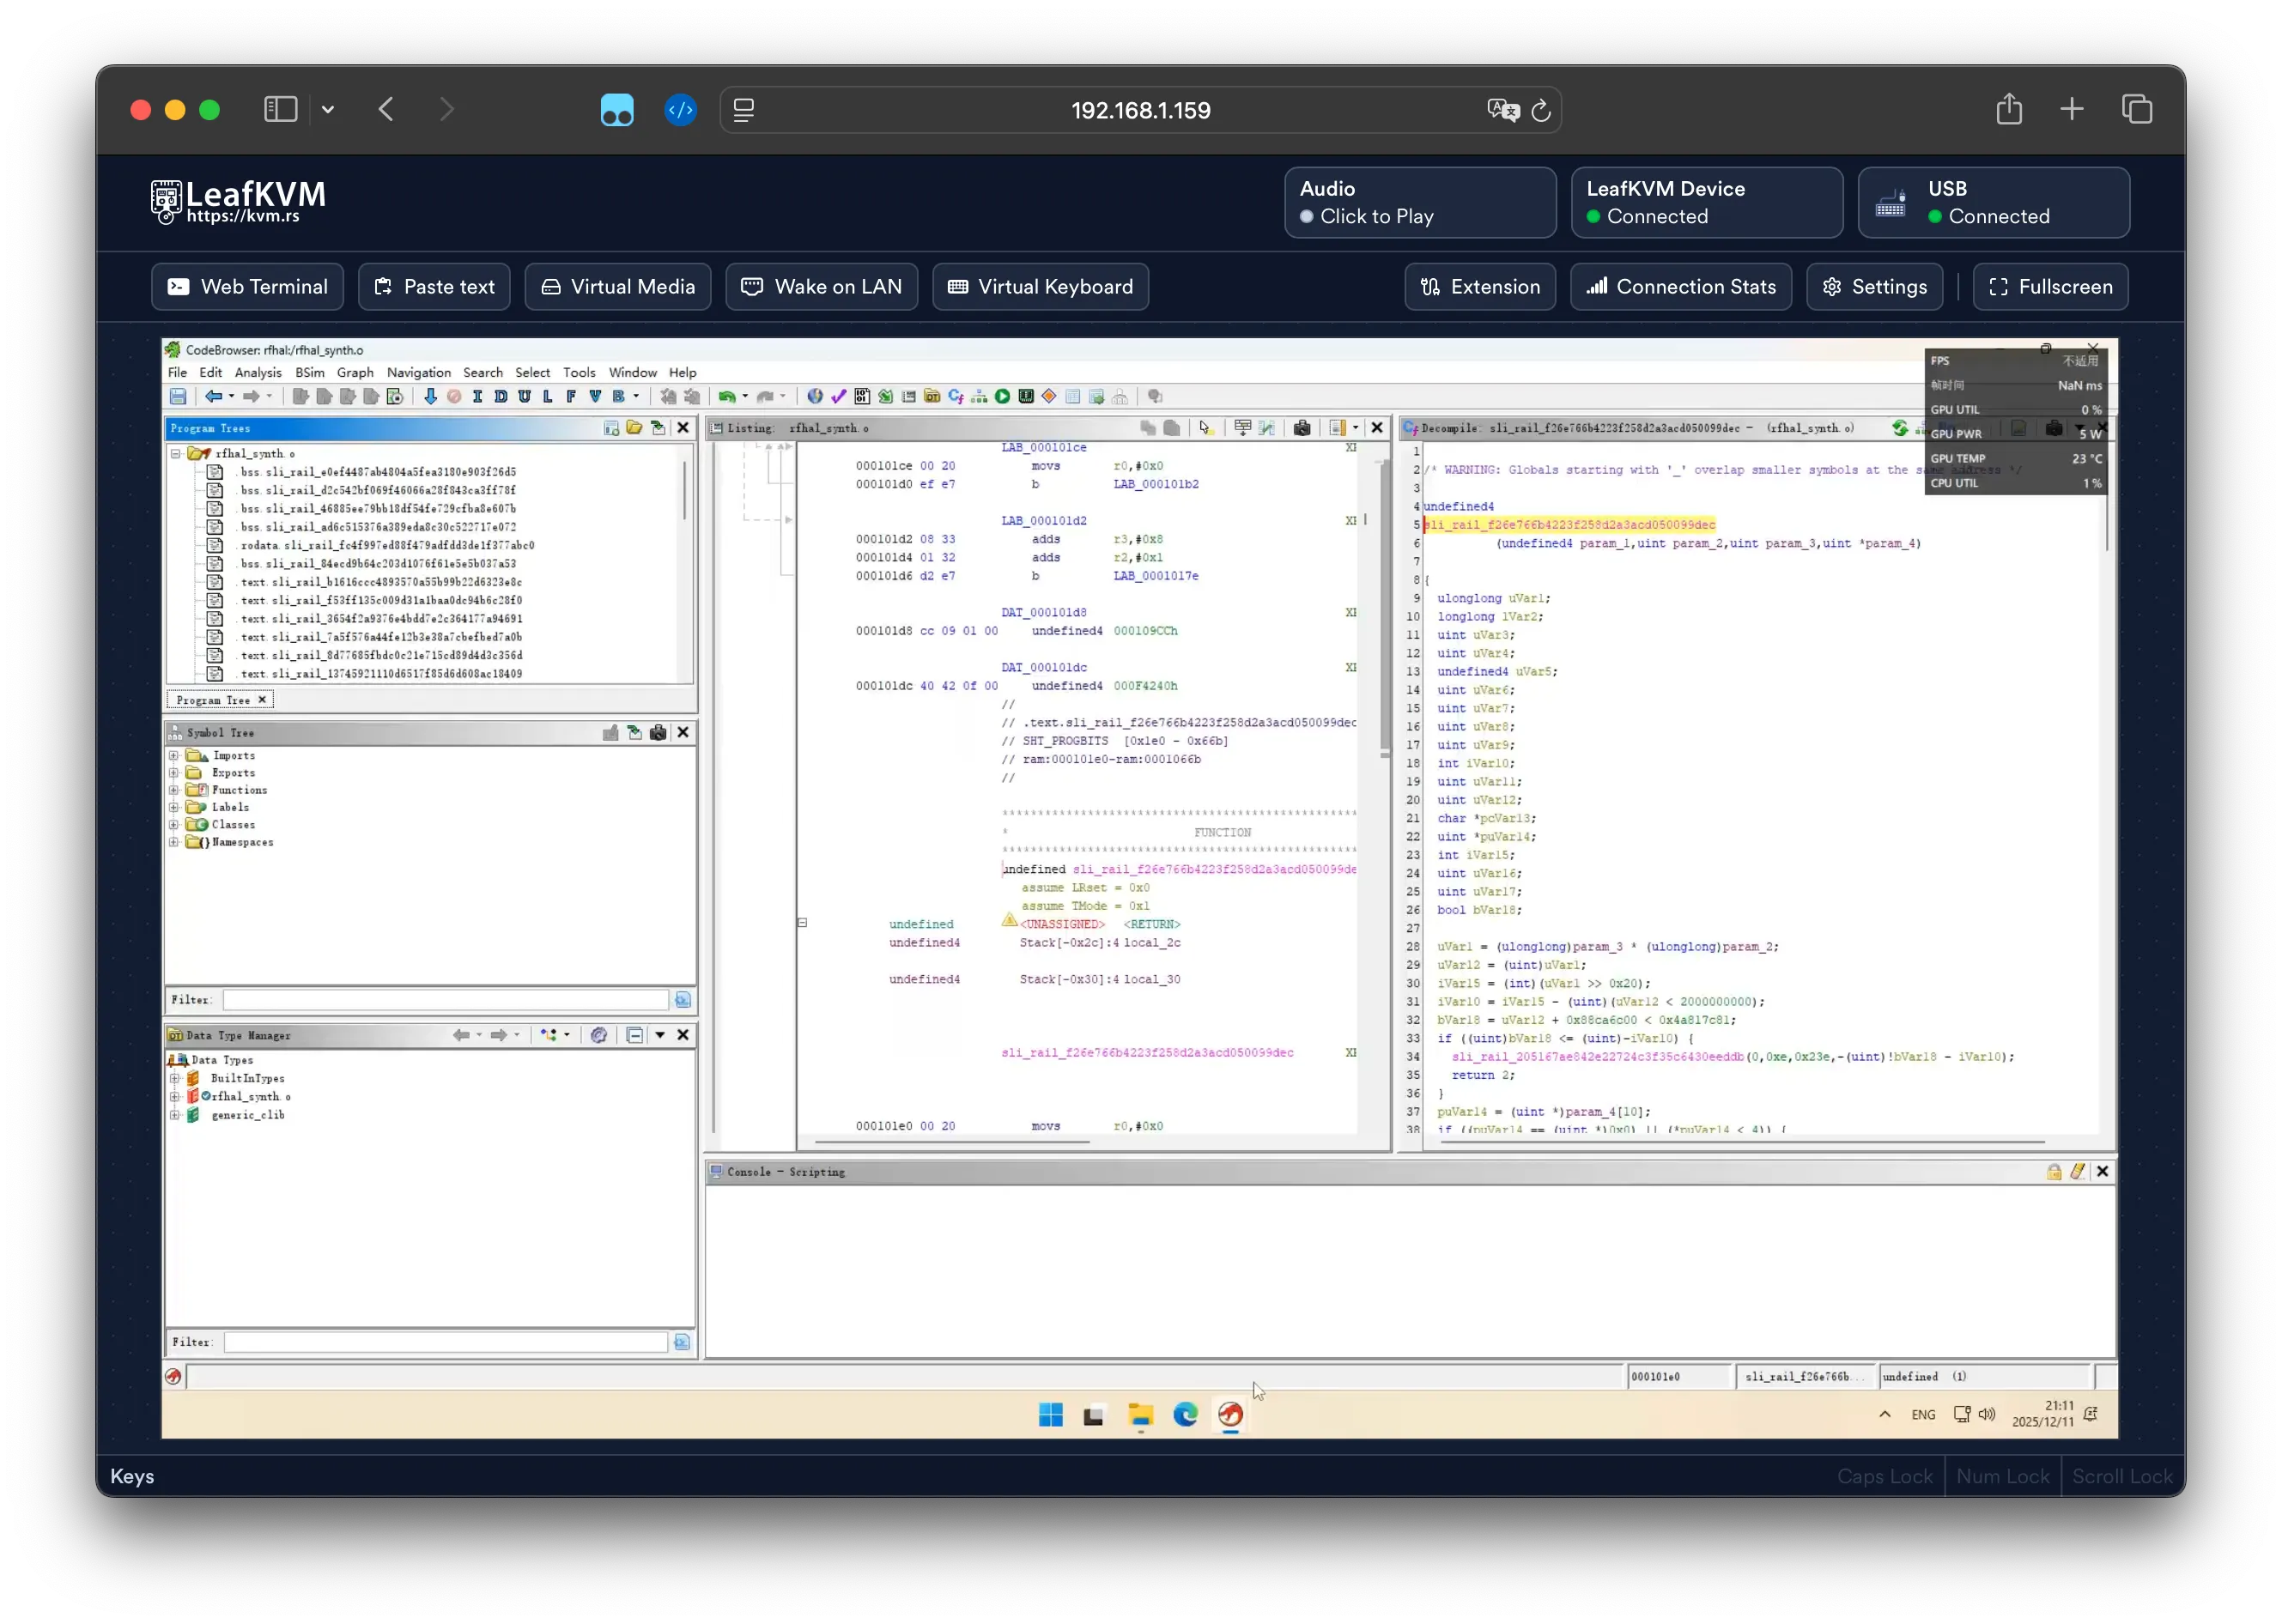
Task: Open the Navigation menu
Action: point(418,372)
